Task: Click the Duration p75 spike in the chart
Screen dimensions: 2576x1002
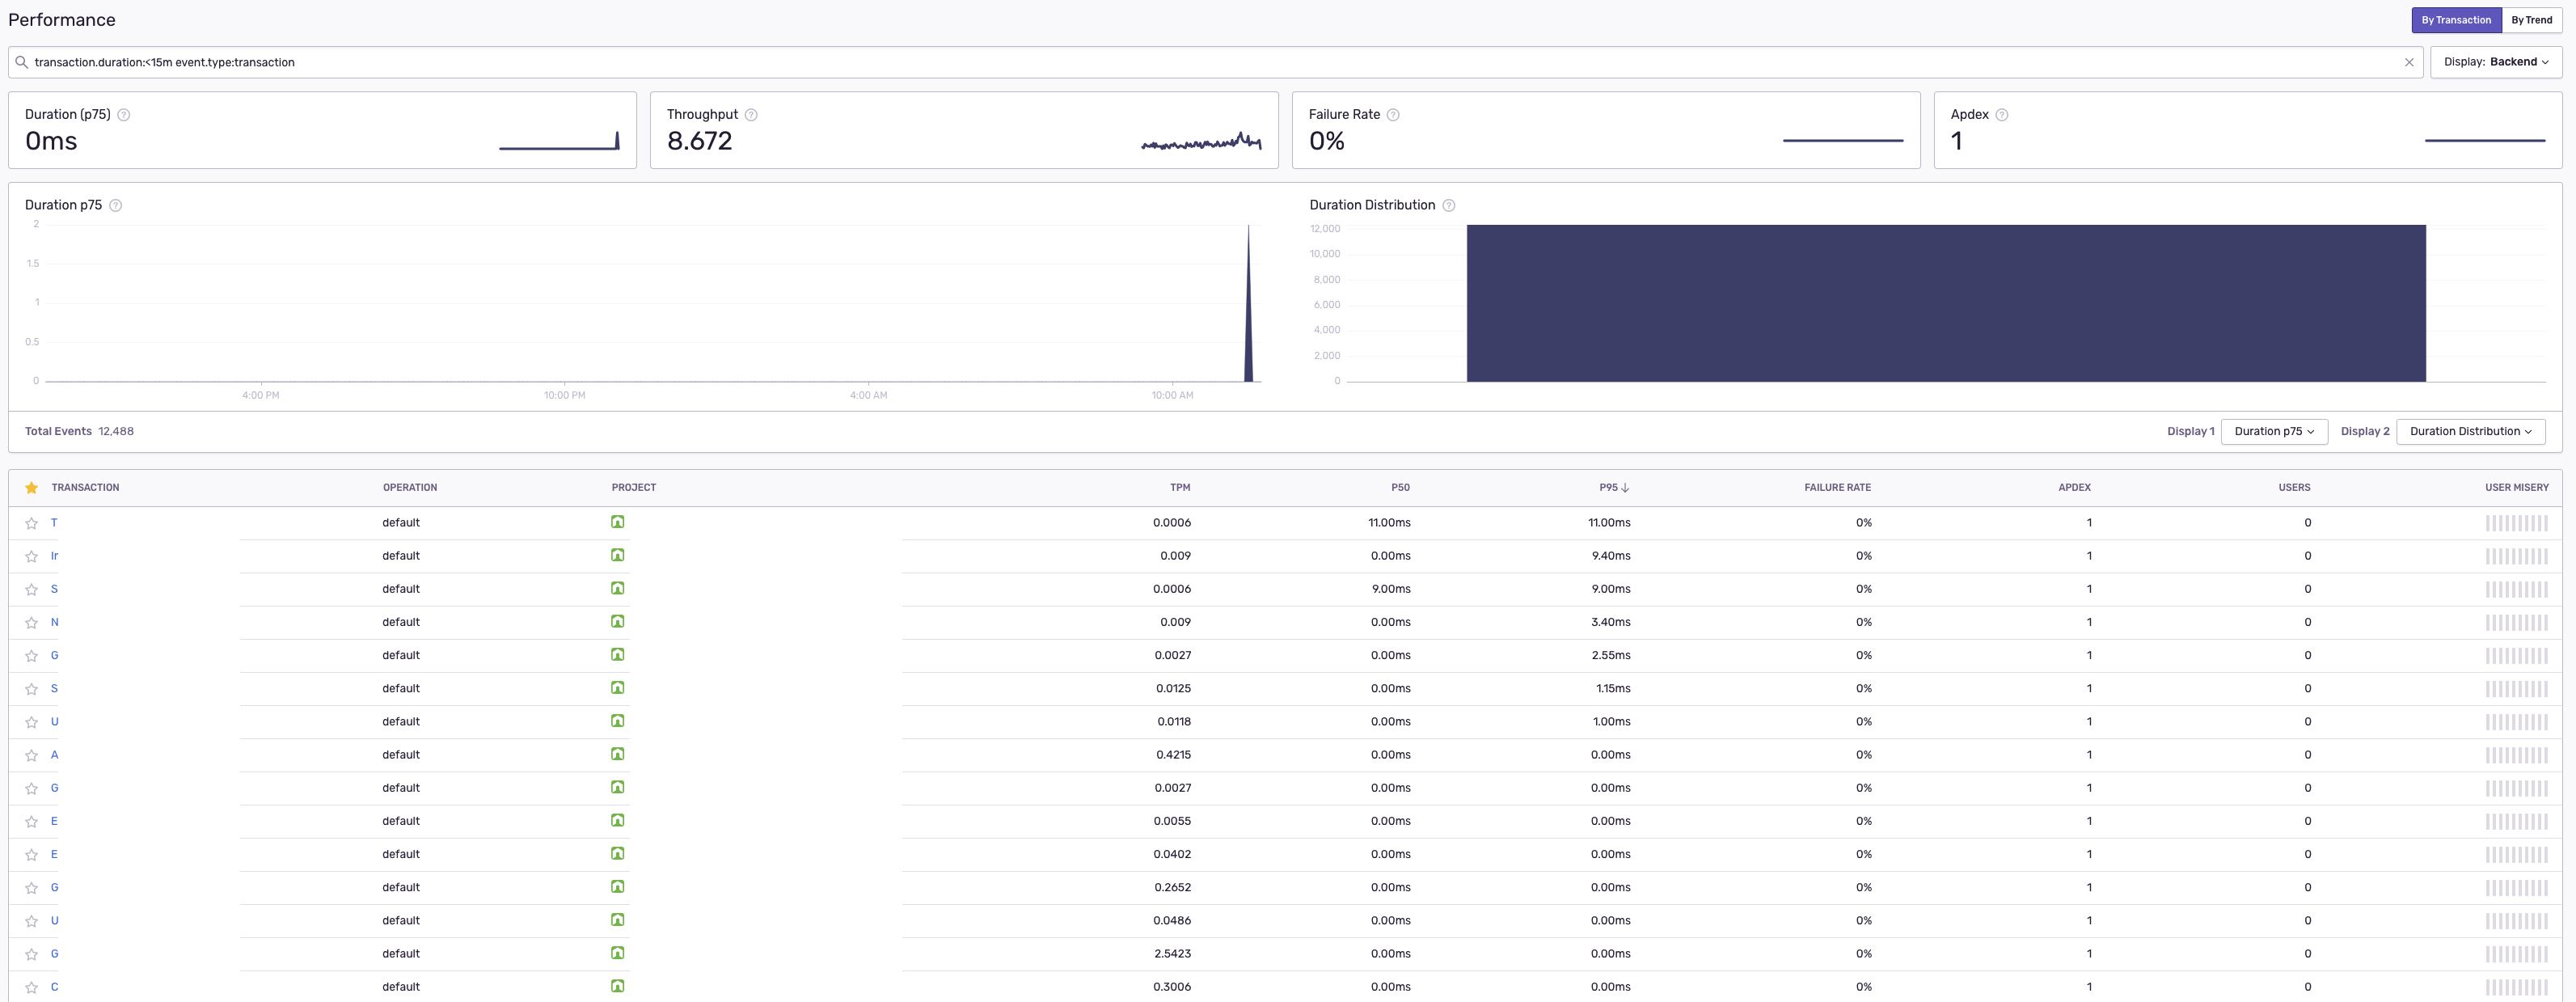Action: (x=1248, y=303)
